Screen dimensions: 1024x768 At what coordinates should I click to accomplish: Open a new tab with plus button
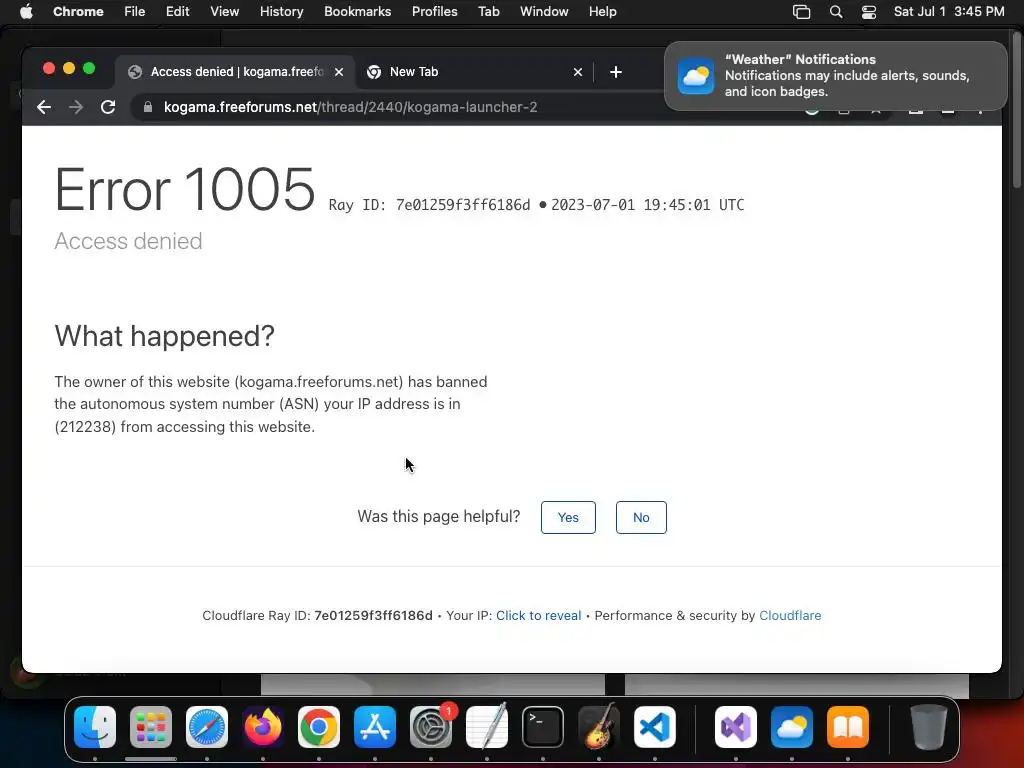tap(616, 72)
